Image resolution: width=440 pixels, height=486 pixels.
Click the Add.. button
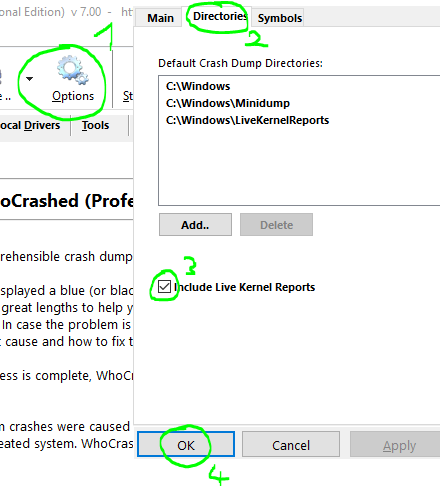click(195, 225)
